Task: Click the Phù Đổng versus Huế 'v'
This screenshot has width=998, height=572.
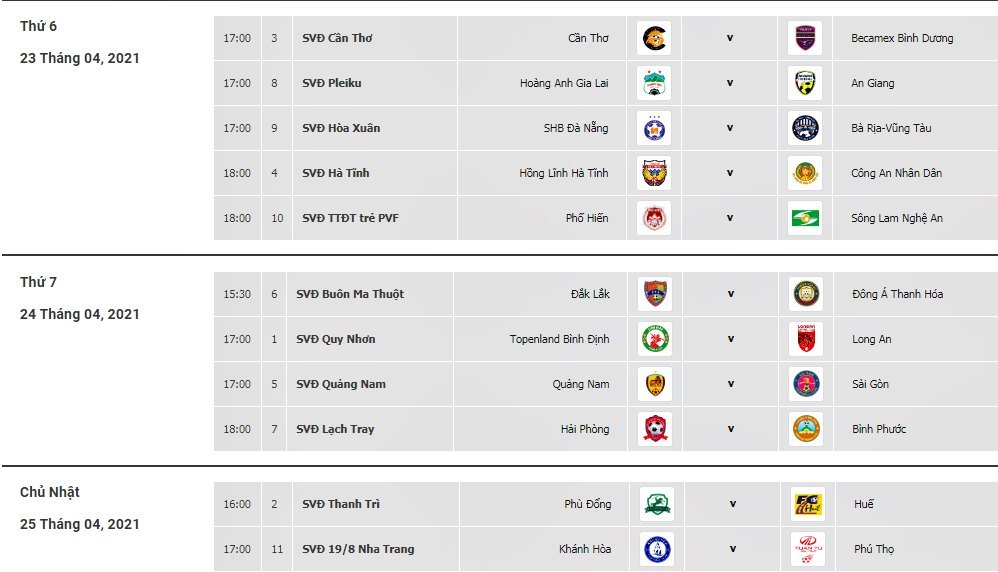Action: [733, 505]
